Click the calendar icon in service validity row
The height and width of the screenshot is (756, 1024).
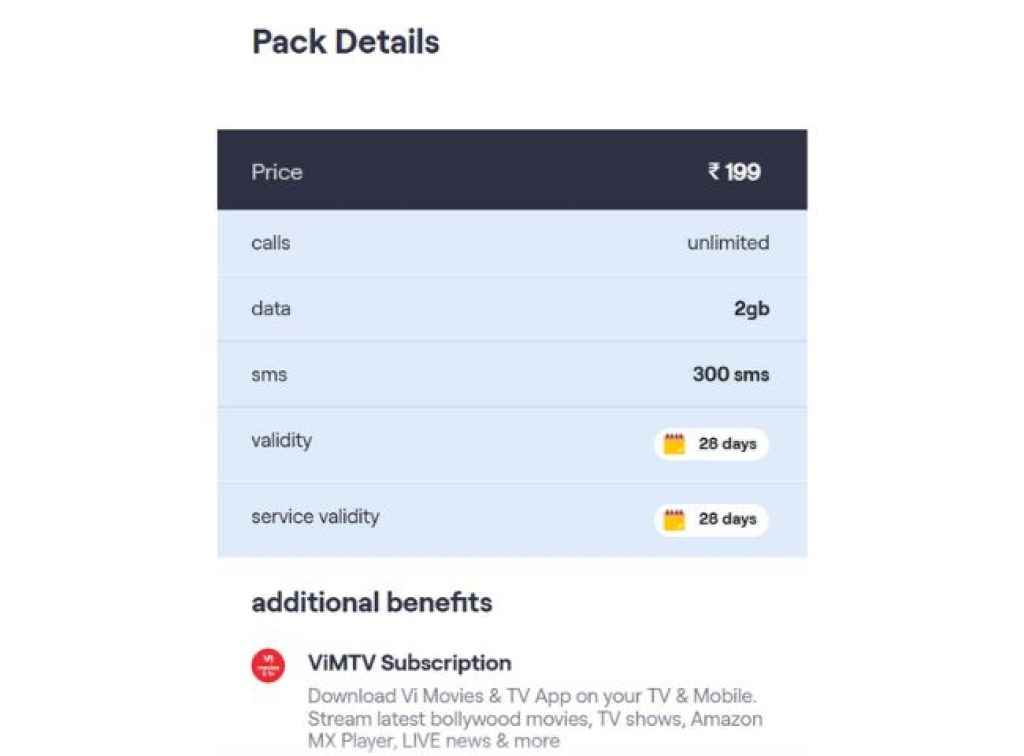[x=675, y=519]
